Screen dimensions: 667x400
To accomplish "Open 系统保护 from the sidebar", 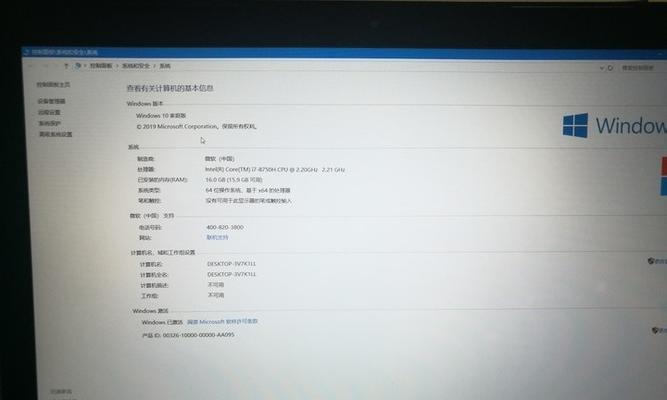I will pos(50,123).
